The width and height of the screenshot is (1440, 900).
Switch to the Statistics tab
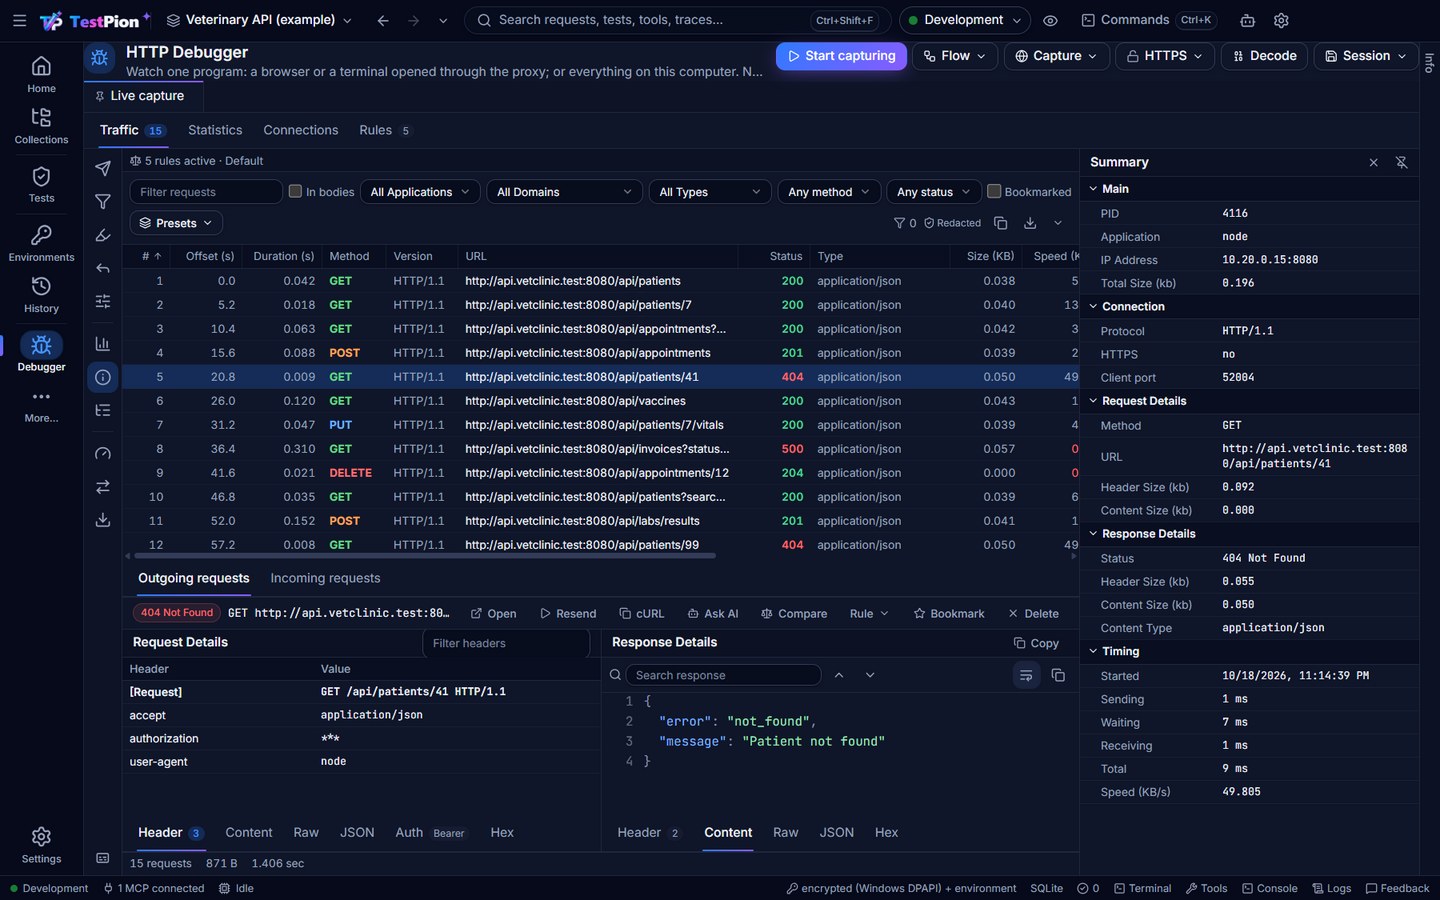click(215, 130)
